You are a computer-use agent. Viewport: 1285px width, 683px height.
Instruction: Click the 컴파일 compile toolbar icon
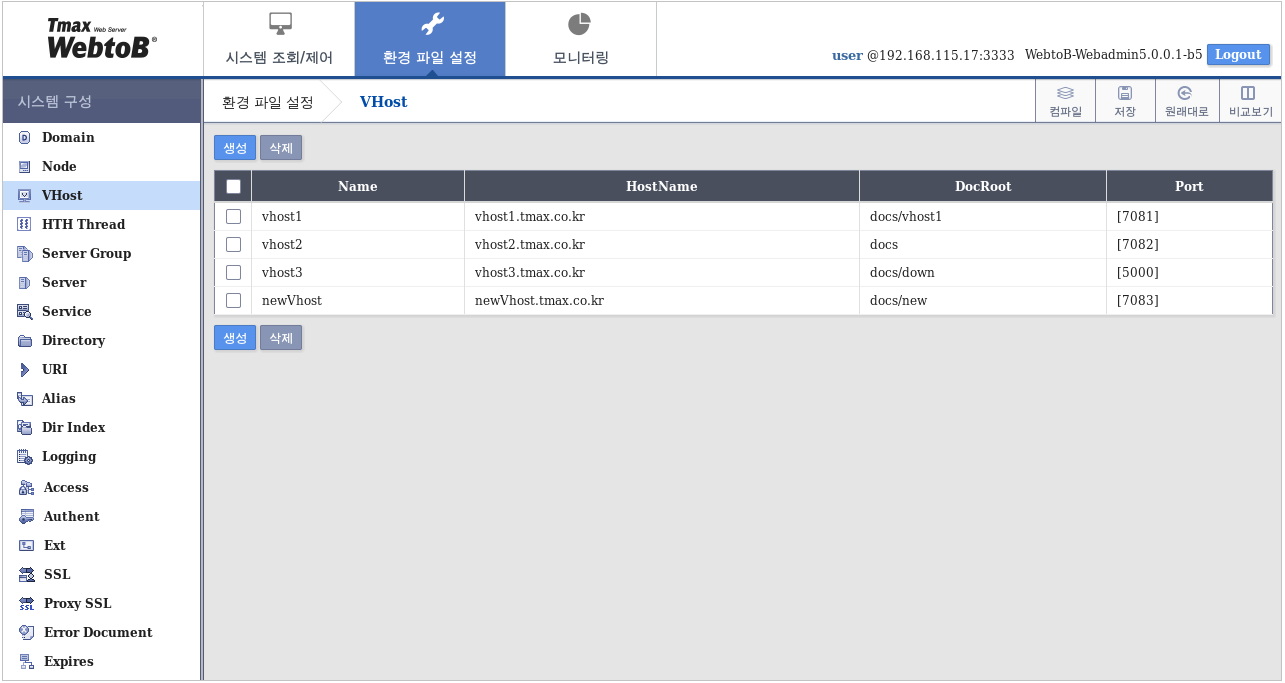[x=1066, y=93]
